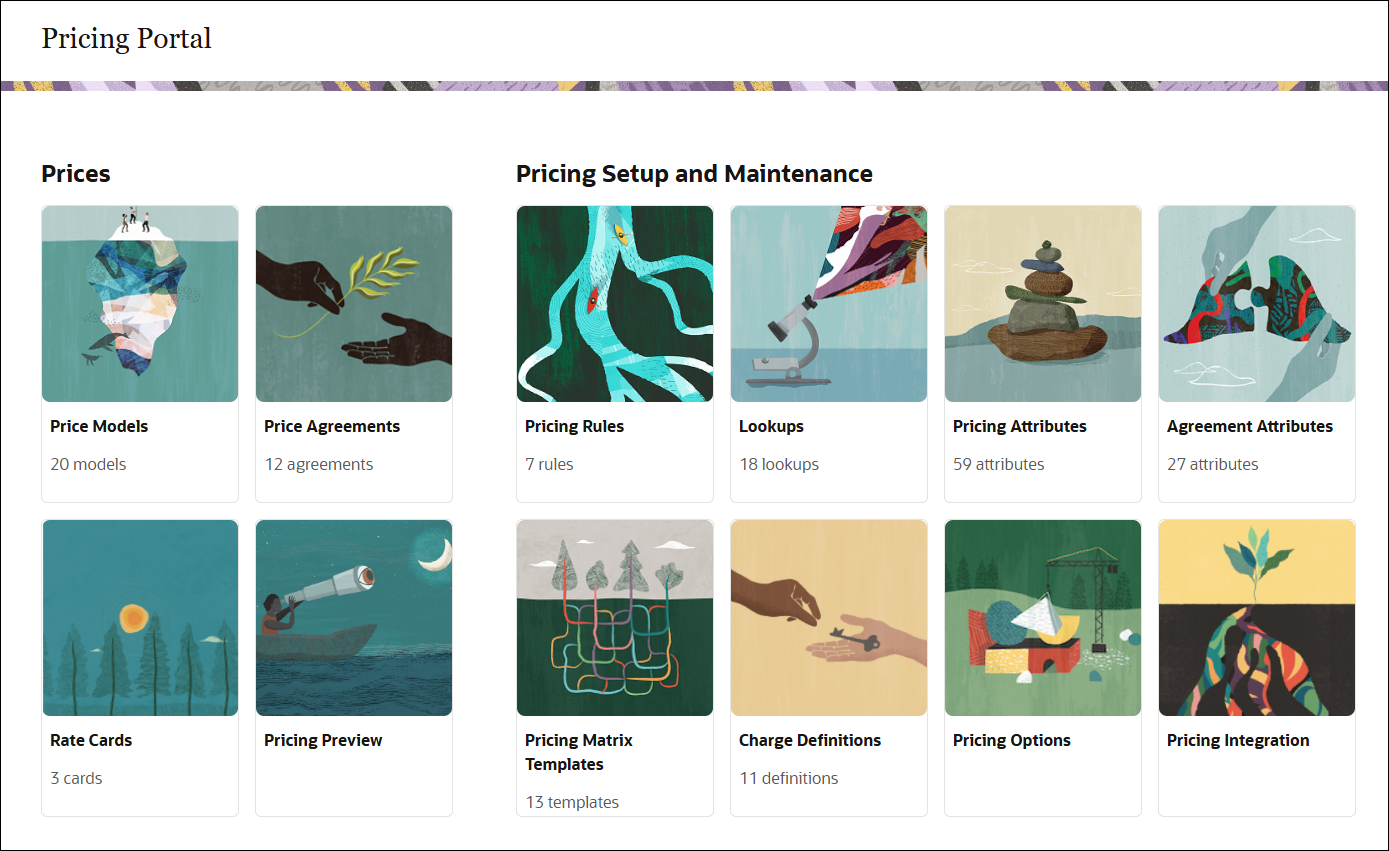Select the Price Models title link

point(99,426)
